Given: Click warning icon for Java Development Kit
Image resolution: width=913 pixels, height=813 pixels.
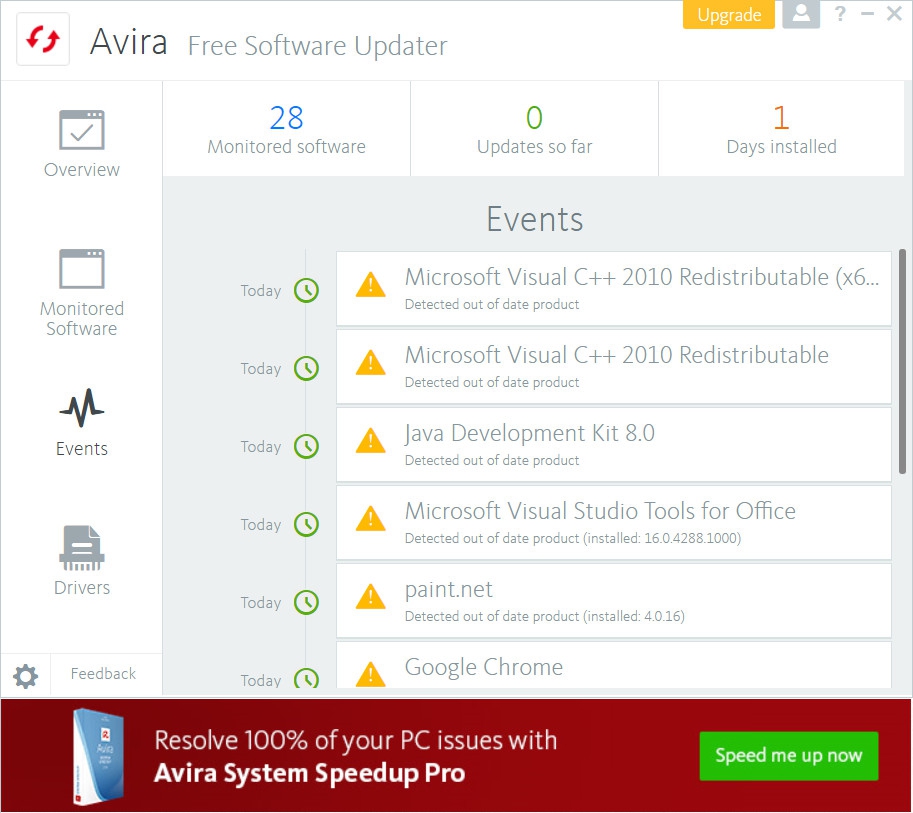Looking at the screenshot, I should click(x=370, y=441).
